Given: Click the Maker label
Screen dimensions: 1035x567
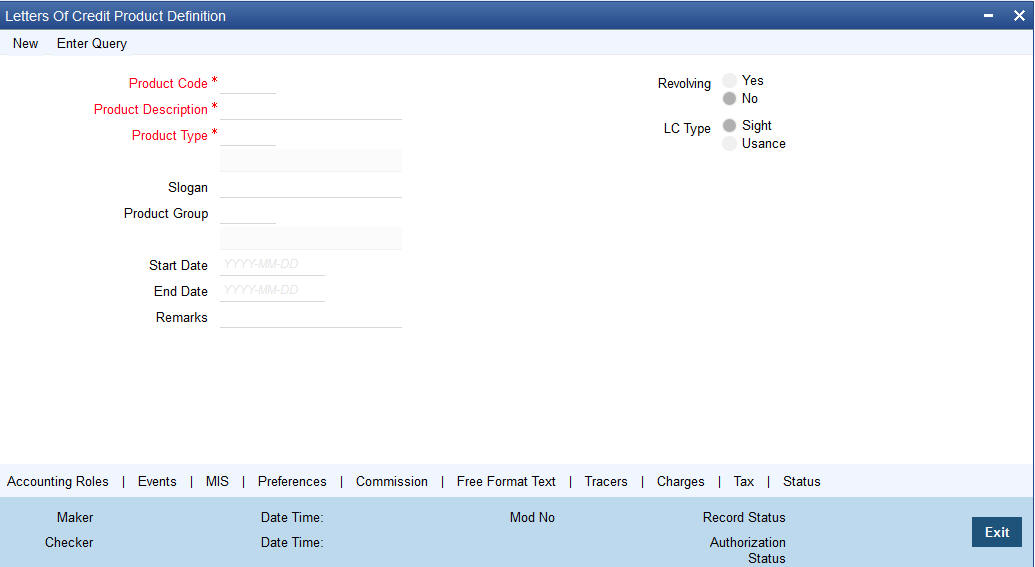Looking at the screenshot, I should tap(75, 517).
